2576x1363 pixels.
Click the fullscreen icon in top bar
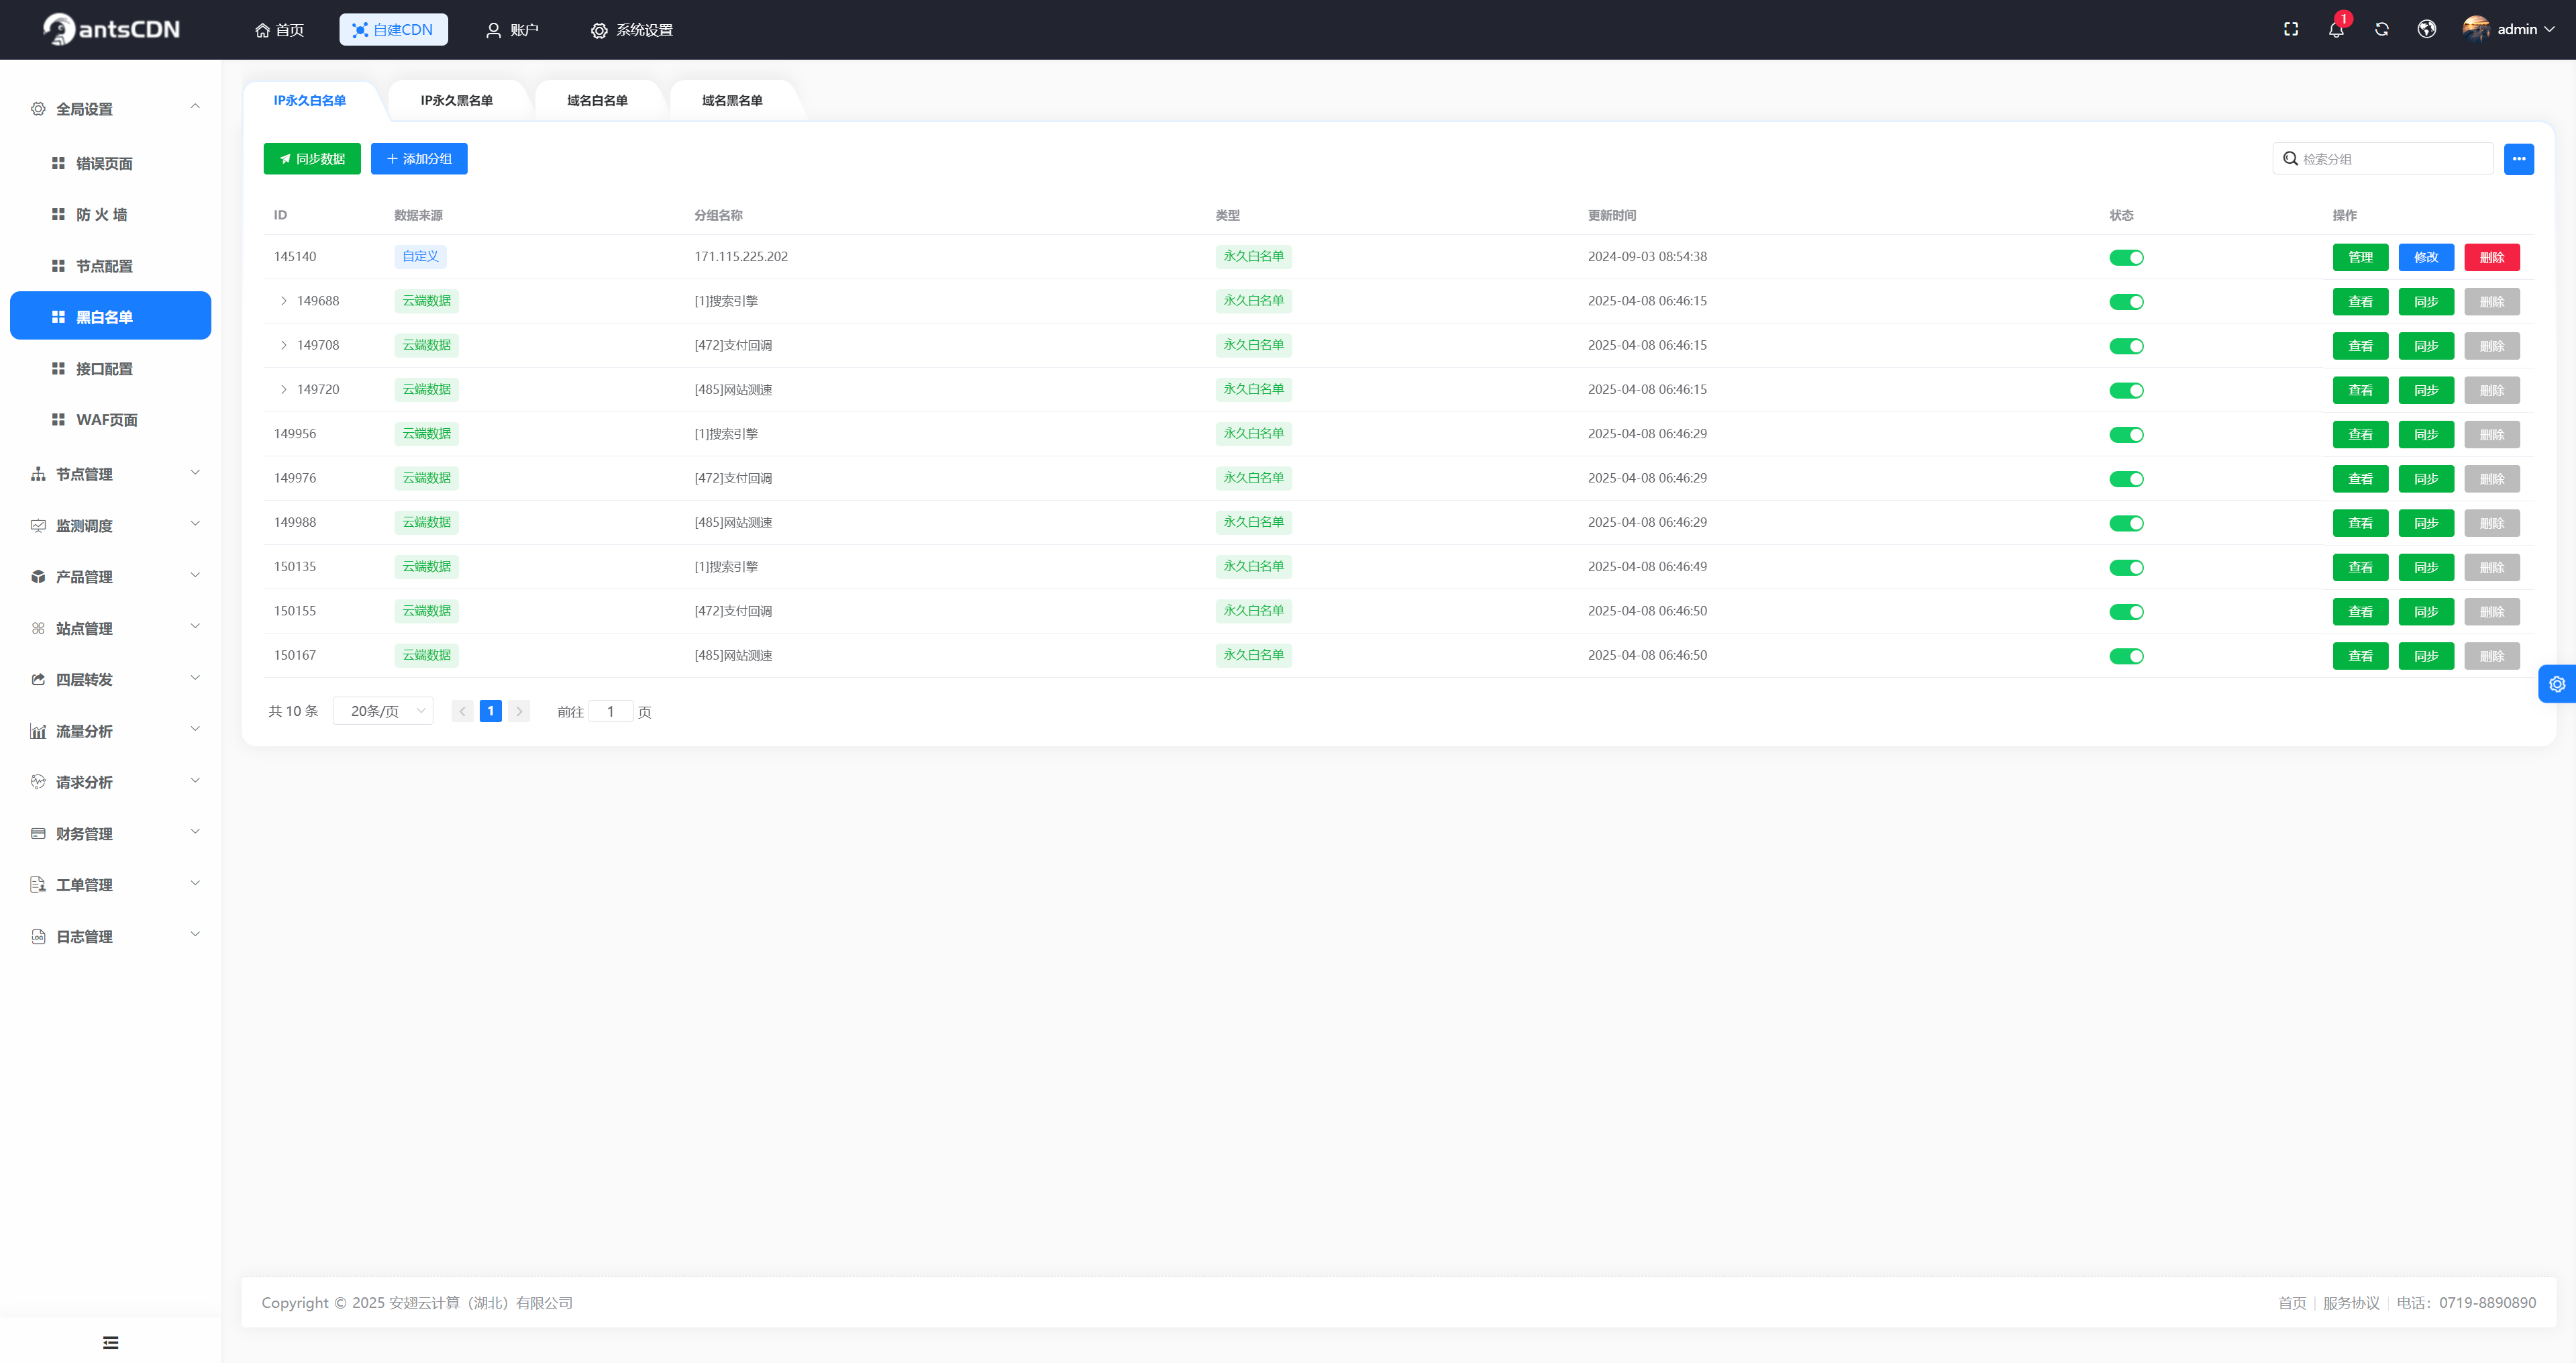pyautogui.click(x=2291, y=29)
